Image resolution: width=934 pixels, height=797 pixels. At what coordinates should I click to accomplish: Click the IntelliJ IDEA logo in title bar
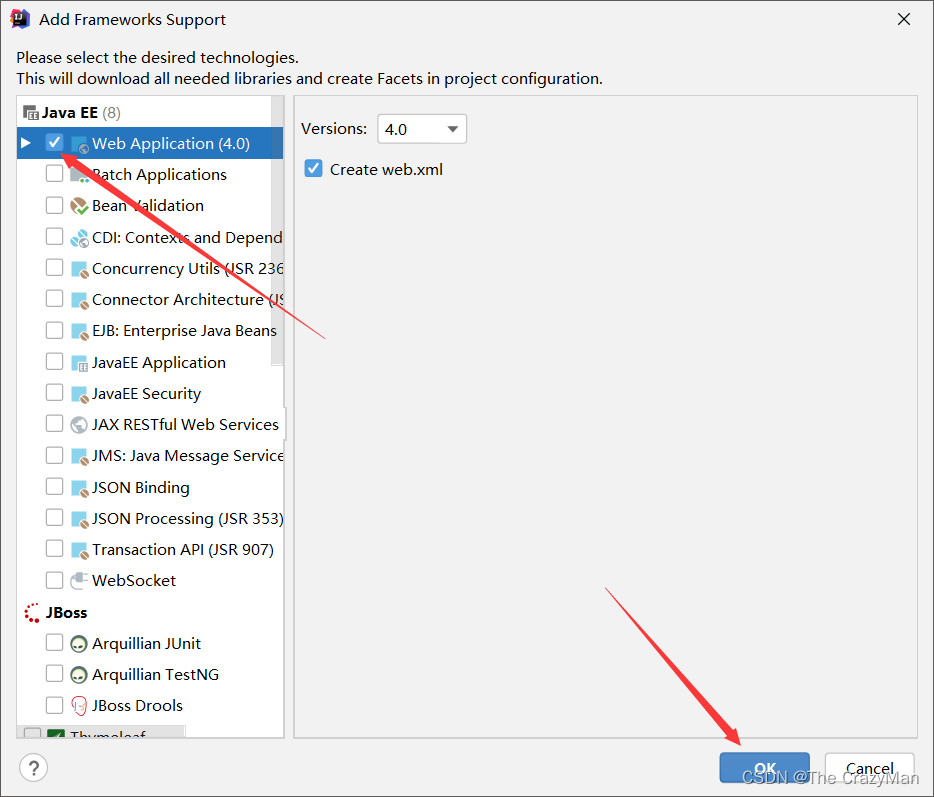[20, 19]
